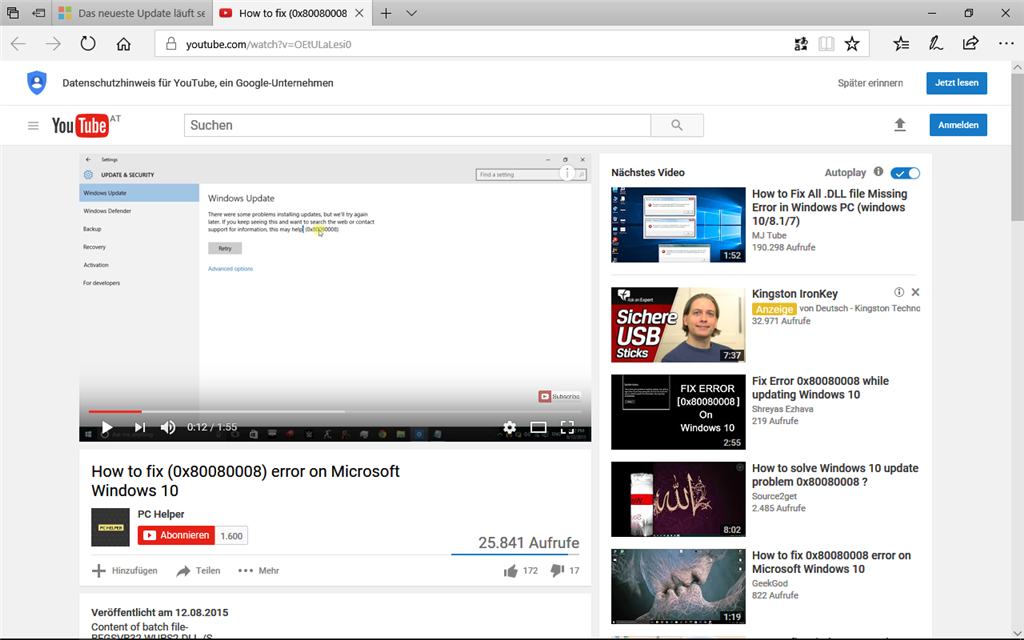The width and height of the screenshot is (1024, 640).
Task: Open reading view icon
Action: [x=826, y=44]
